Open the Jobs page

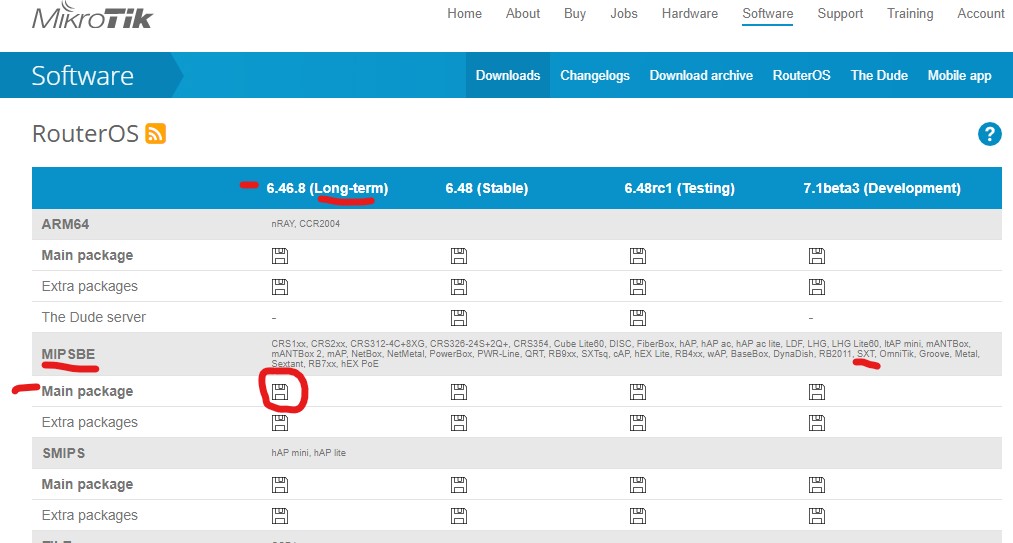[624, 14]
